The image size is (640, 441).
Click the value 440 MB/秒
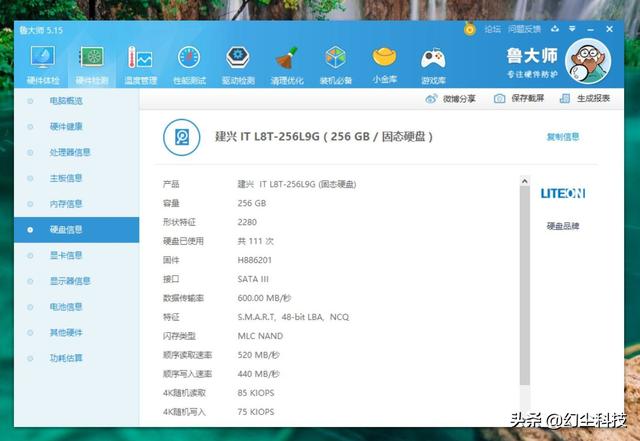[x=258, y=374]
